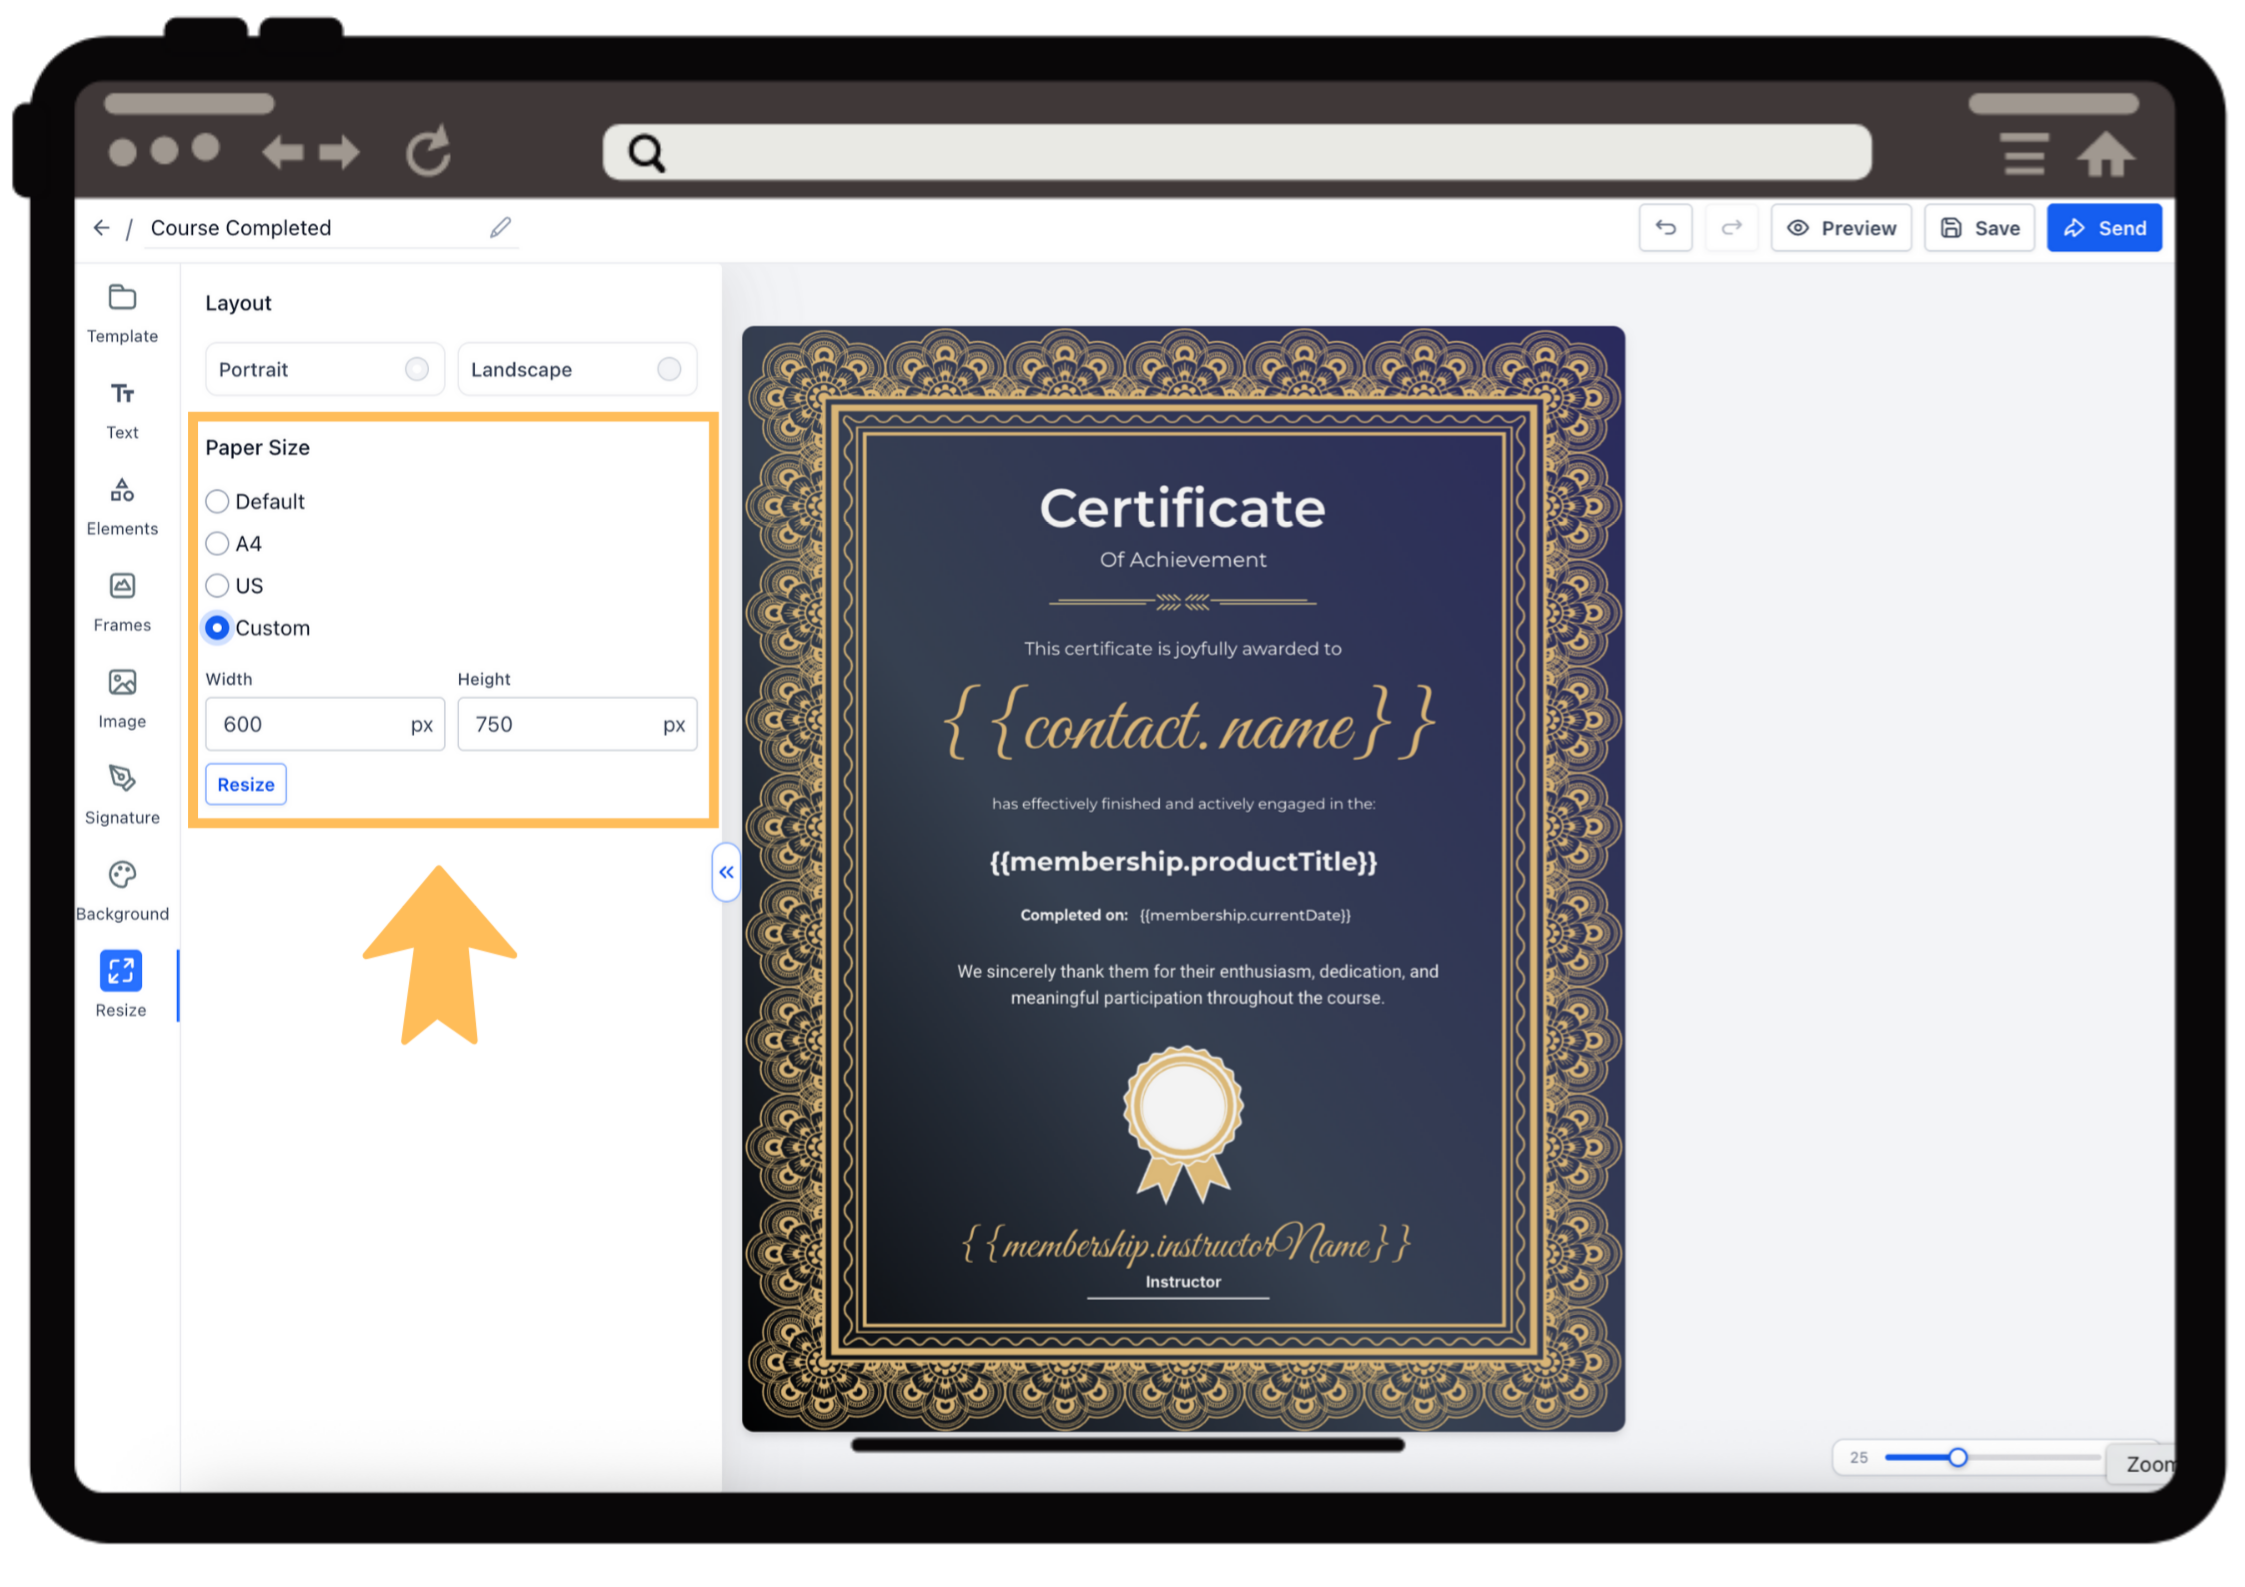The height and width of the screenshot is (1587, 2245).
Task: Select the {{membership.productTitle}} text
Action: pos(1184,861)
